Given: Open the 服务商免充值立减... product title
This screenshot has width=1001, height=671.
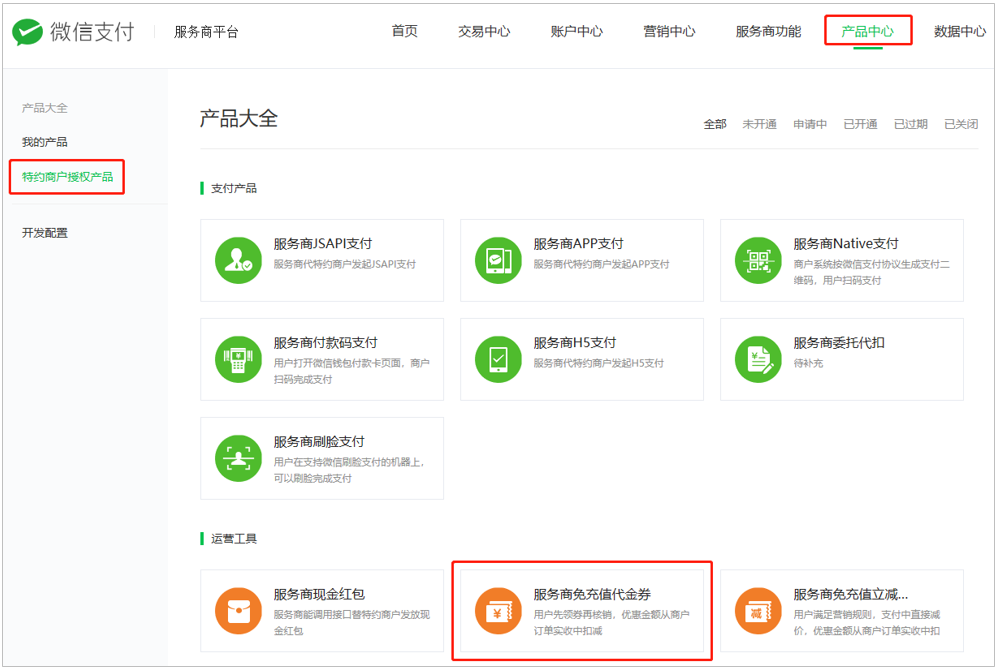Looking at the screenshot, I should pyautogui.click(x=851, y=594).
